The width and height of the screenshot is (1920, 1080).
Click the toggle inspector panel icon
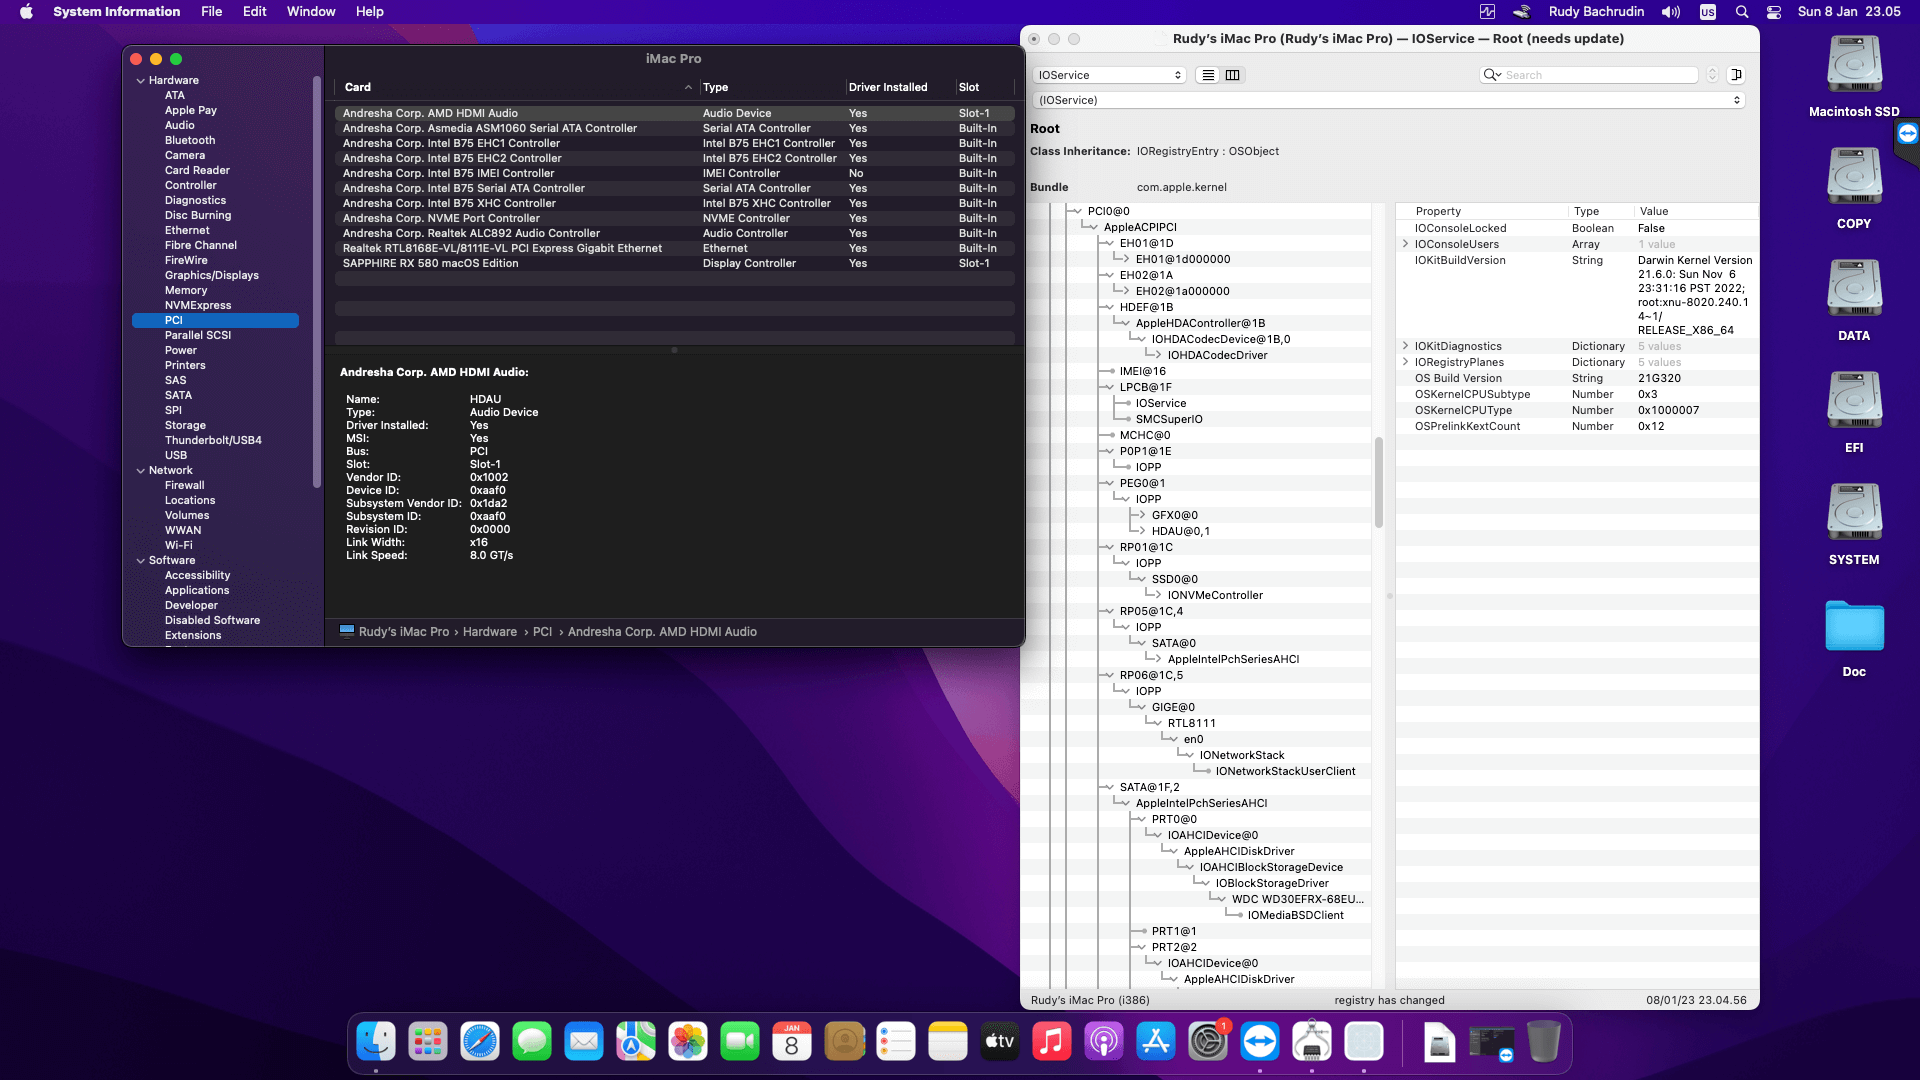1737,75
